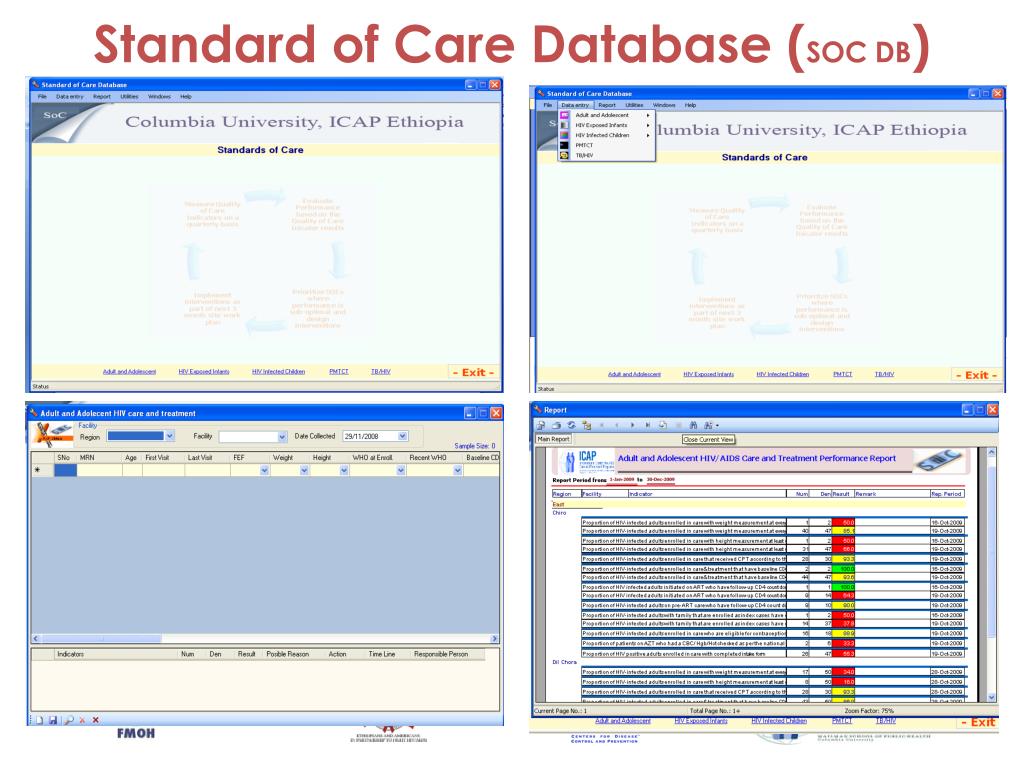Viewport: 1024px width, 768px height.
Task: Open Windows menu in top-right window
Action: point(664,105)
